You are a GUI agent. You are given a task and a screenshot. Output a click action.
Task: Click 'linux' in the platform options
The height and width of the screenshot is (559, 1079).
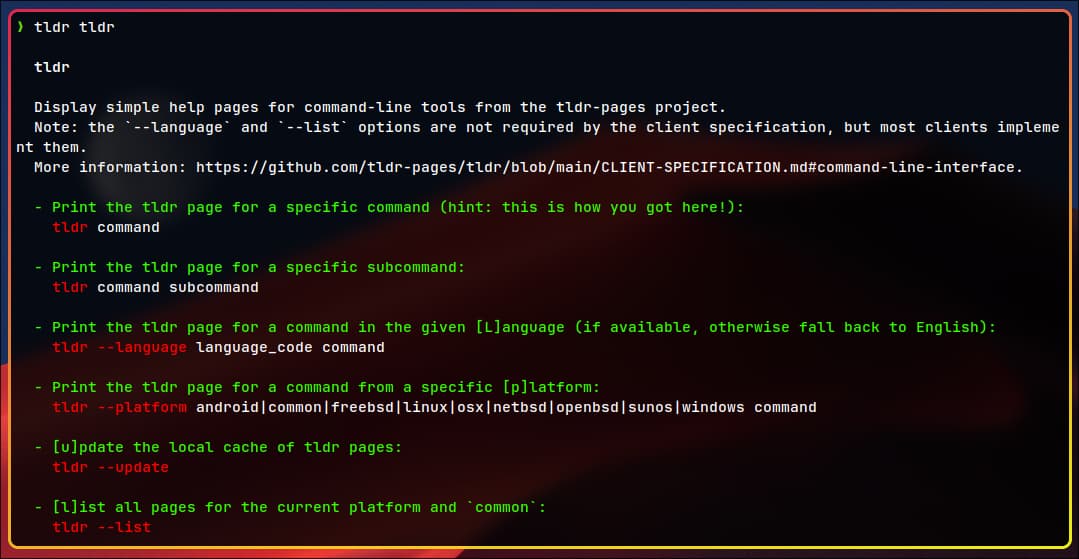click(425, 407)
